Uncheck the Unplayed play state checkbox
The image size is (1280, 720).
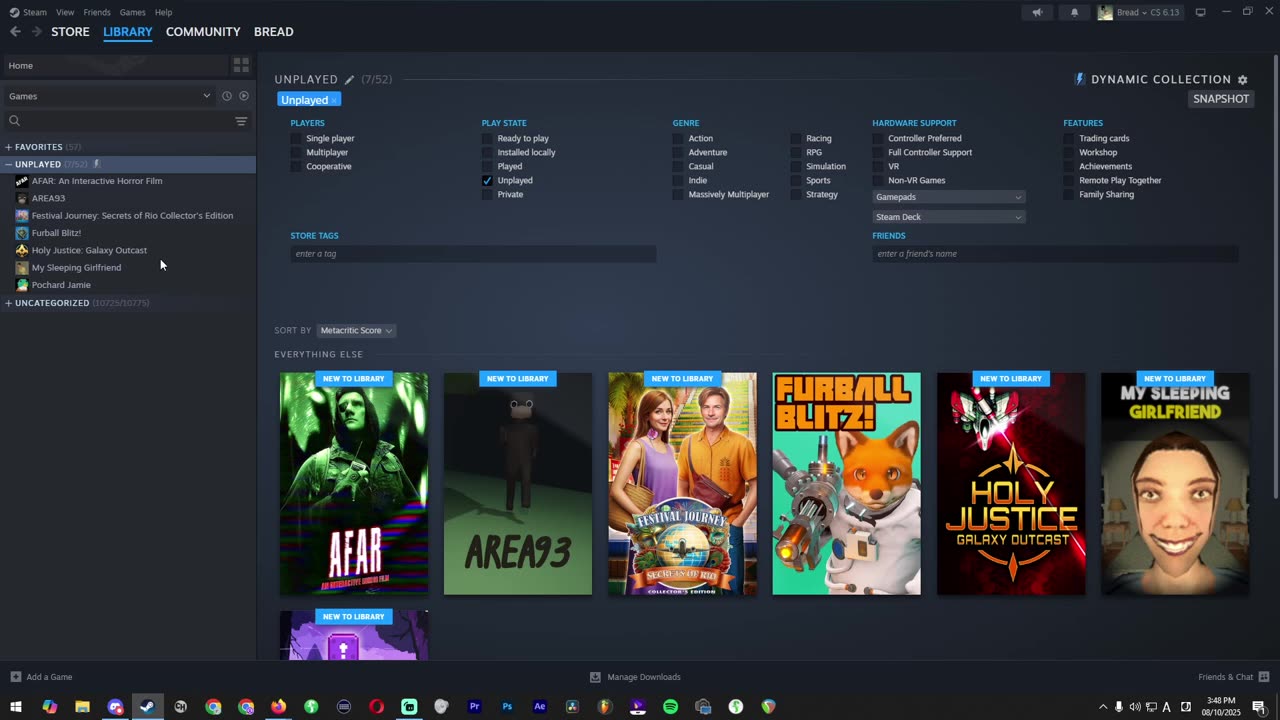pyautogui.click(x=487, y=181)
